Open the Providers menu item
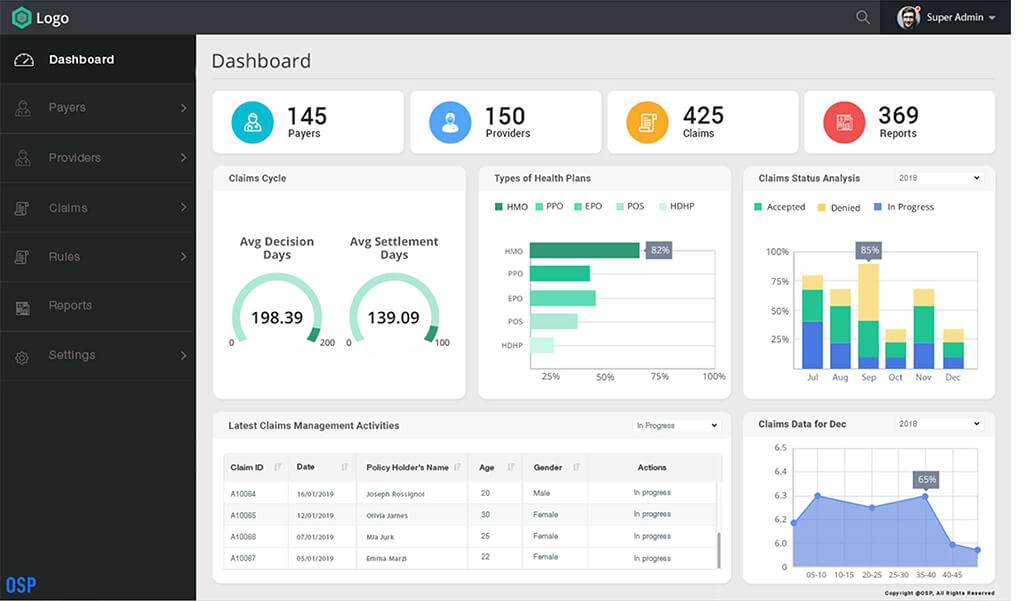The height and width of the screenshot is (601, 1030). coord(75,157)
